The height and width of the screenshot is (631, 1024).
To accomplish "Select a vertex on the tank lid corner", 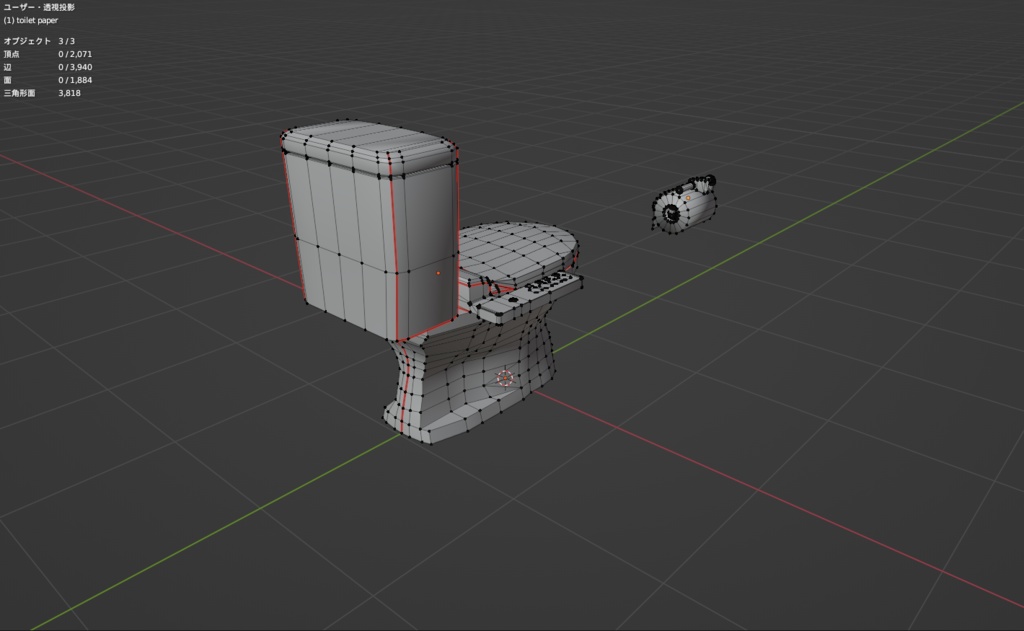I will click(287, 135).
